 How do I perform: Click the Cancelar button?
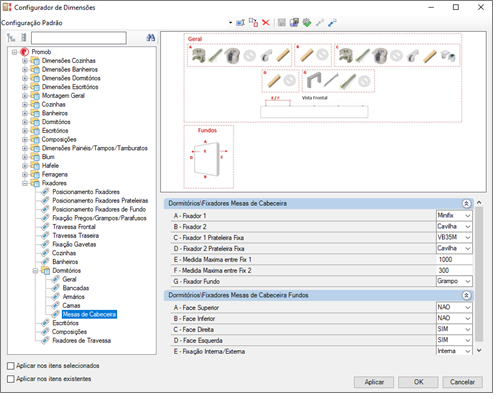point(462,382)
